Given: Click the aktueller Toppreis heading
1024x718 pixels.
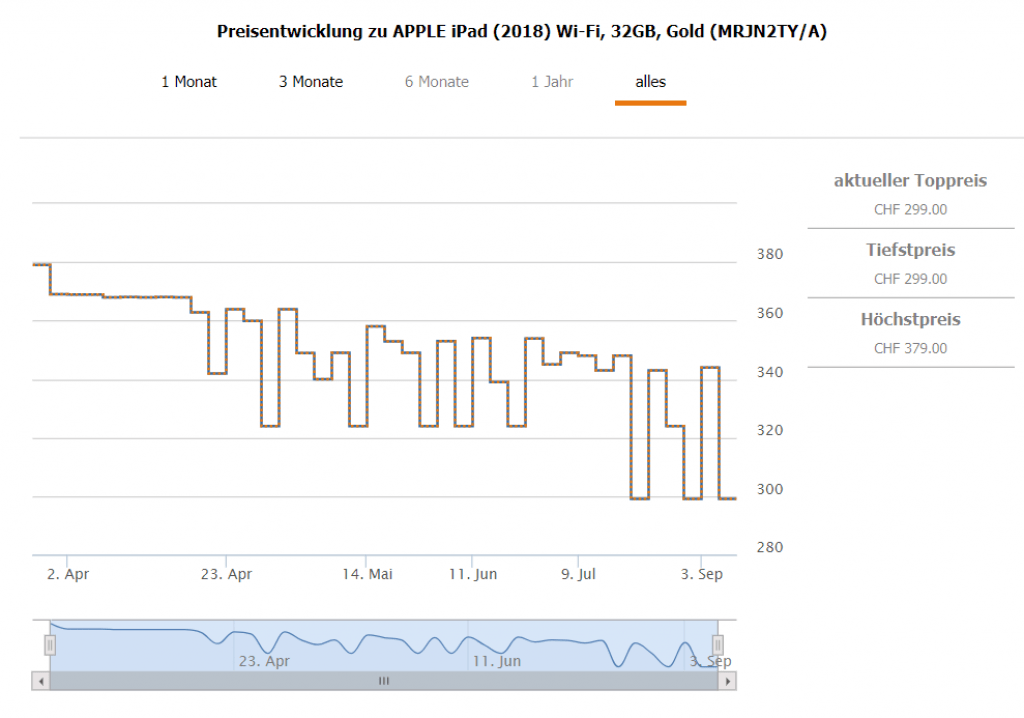Looking at the screenshot, I should pos(910,181).
